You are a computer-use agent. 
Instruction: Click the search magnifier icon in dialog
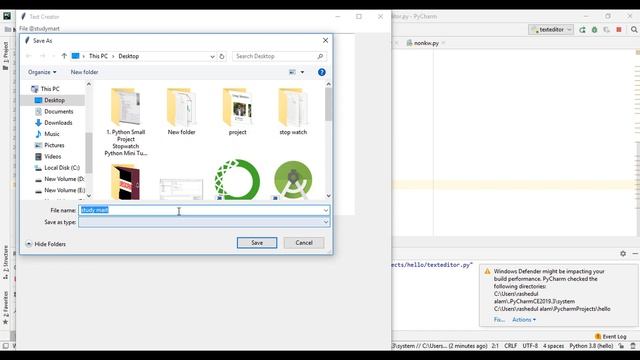pos(320,56)
